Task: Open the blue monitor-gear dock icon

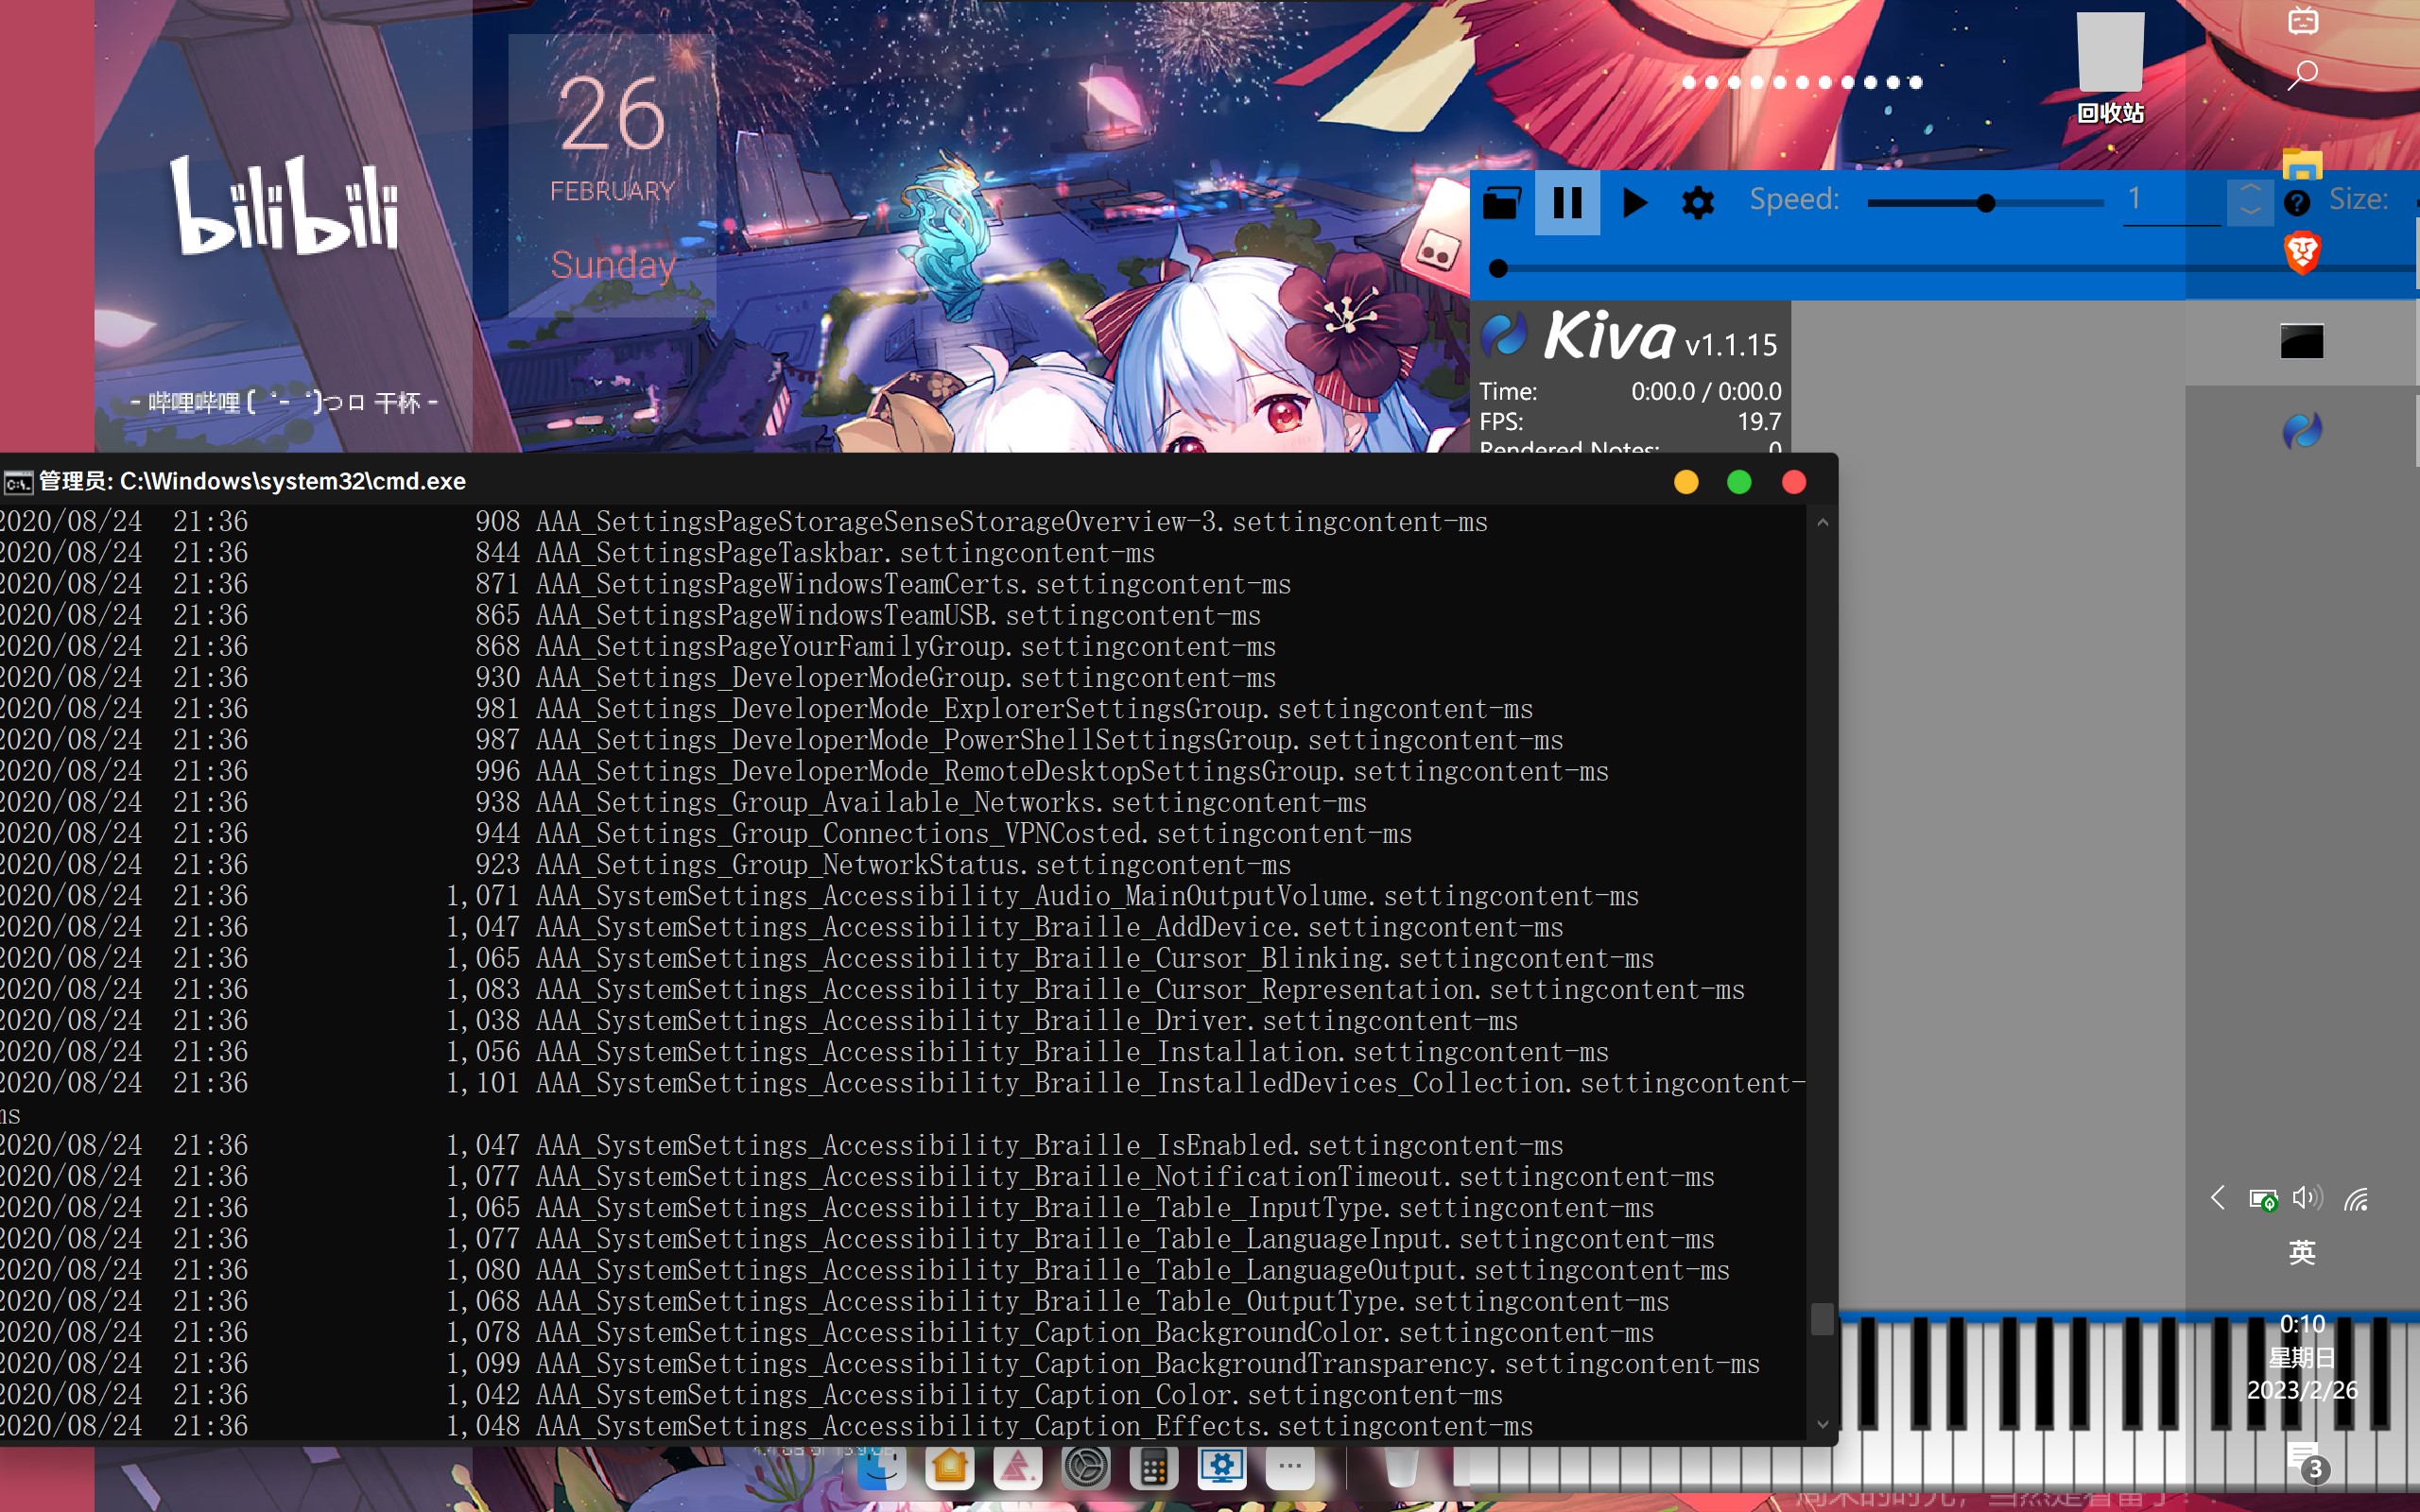Action: pyautogui.click(x=1222, y=1467)
